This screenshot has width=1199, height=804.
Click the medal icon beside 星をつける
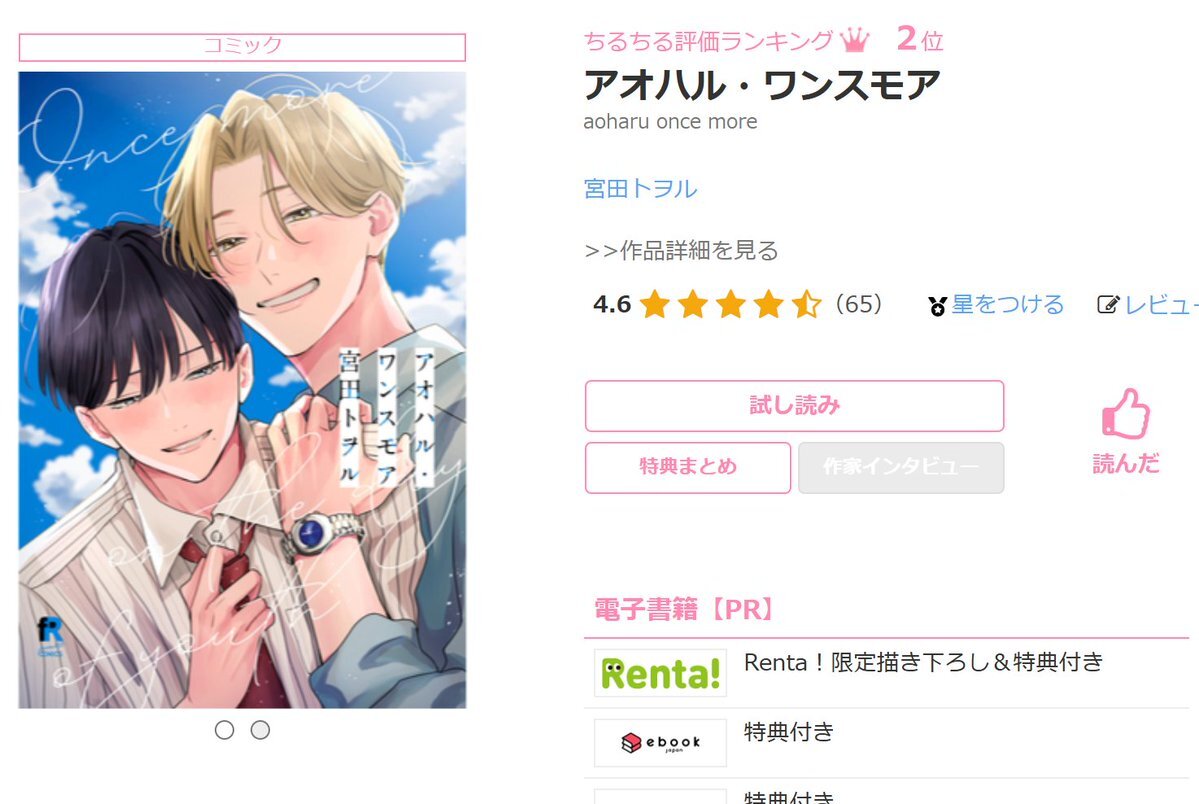coord(937,306)
